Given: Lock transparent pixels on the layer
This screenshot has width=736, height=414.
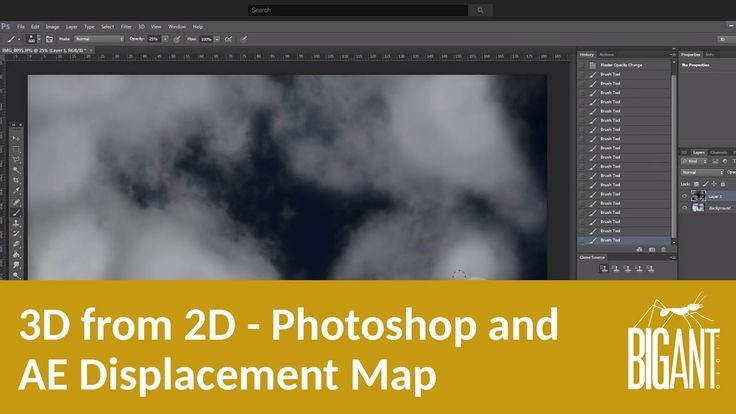Looking at the screenshot, I should (697, 184).
